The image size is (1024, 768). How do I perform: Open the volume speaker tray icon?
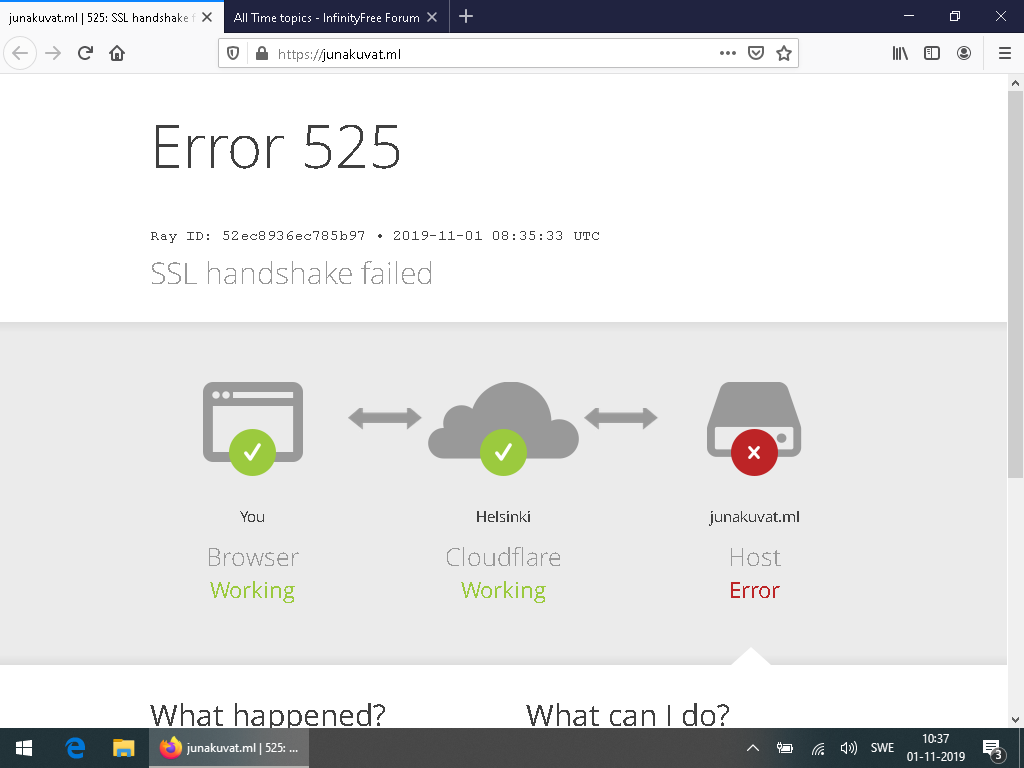[x=849, y=748]
